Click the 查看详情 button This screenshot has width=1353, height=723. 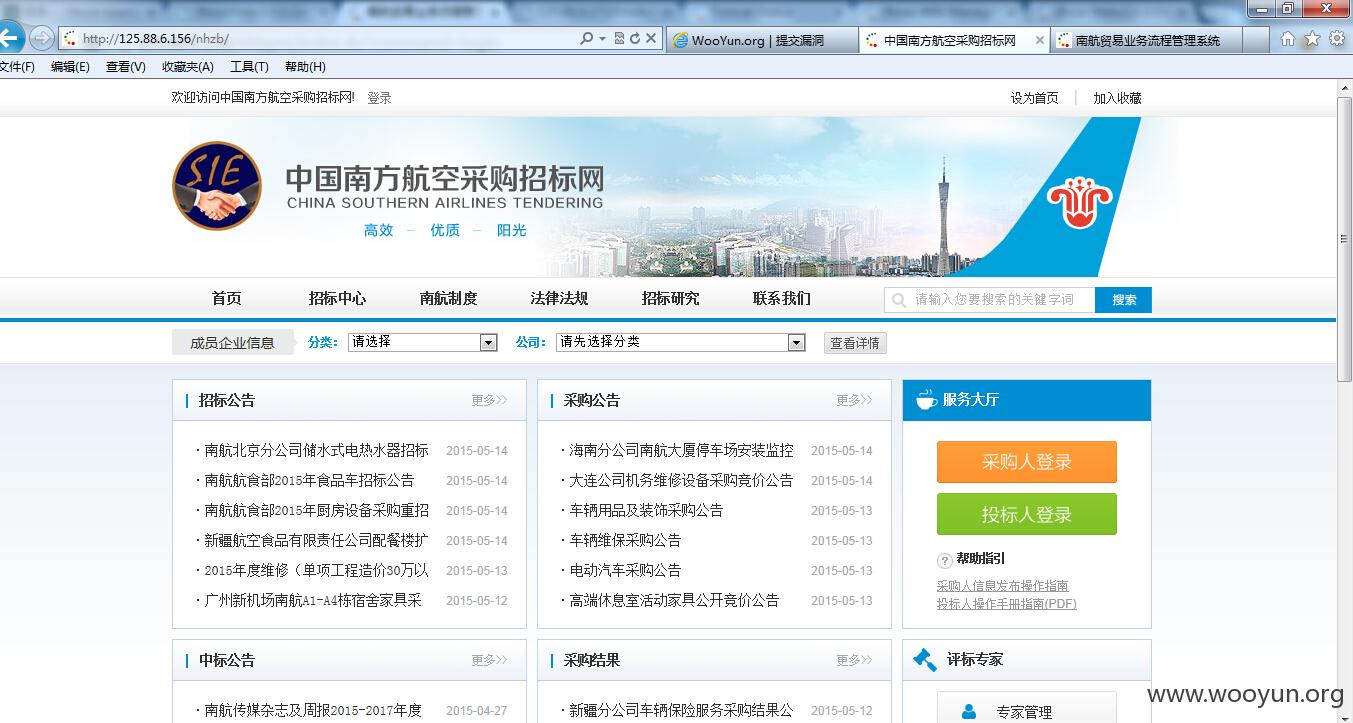point(855,343)
